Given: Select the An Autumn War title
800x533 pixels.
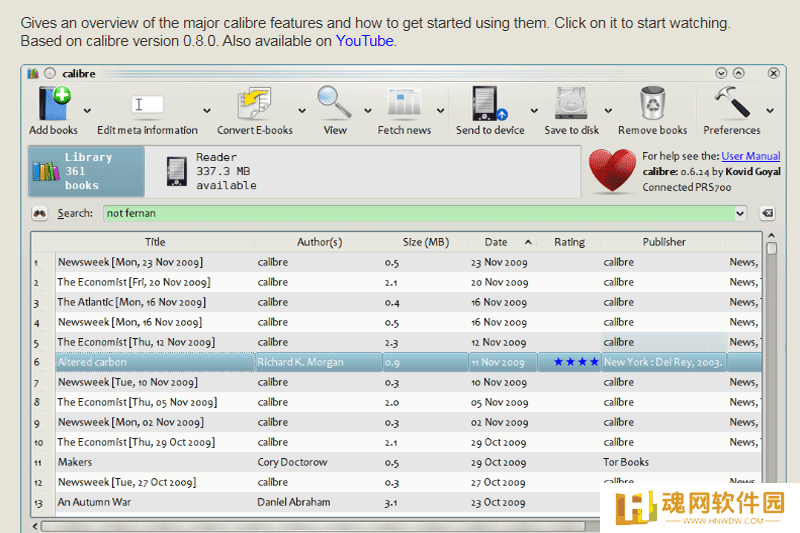Looking at the screenshot, I should click(x=94, y=502).
